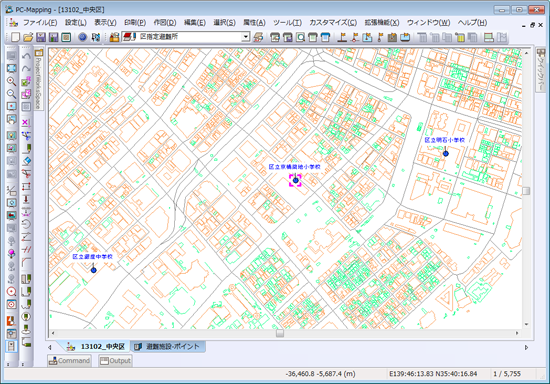Click the tab strip left arrow
The width and height of the screenshot is (550, 384).
[50, 348]
